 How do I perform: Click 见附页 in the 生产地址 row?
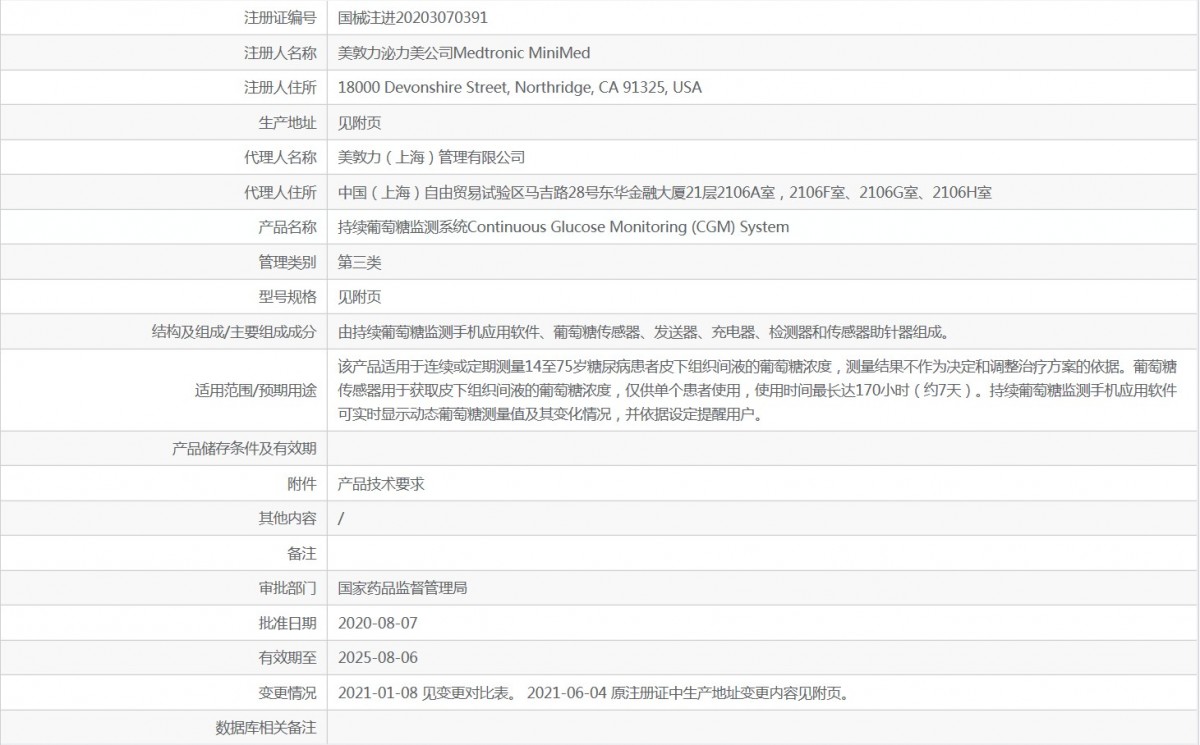coord(359,122)
